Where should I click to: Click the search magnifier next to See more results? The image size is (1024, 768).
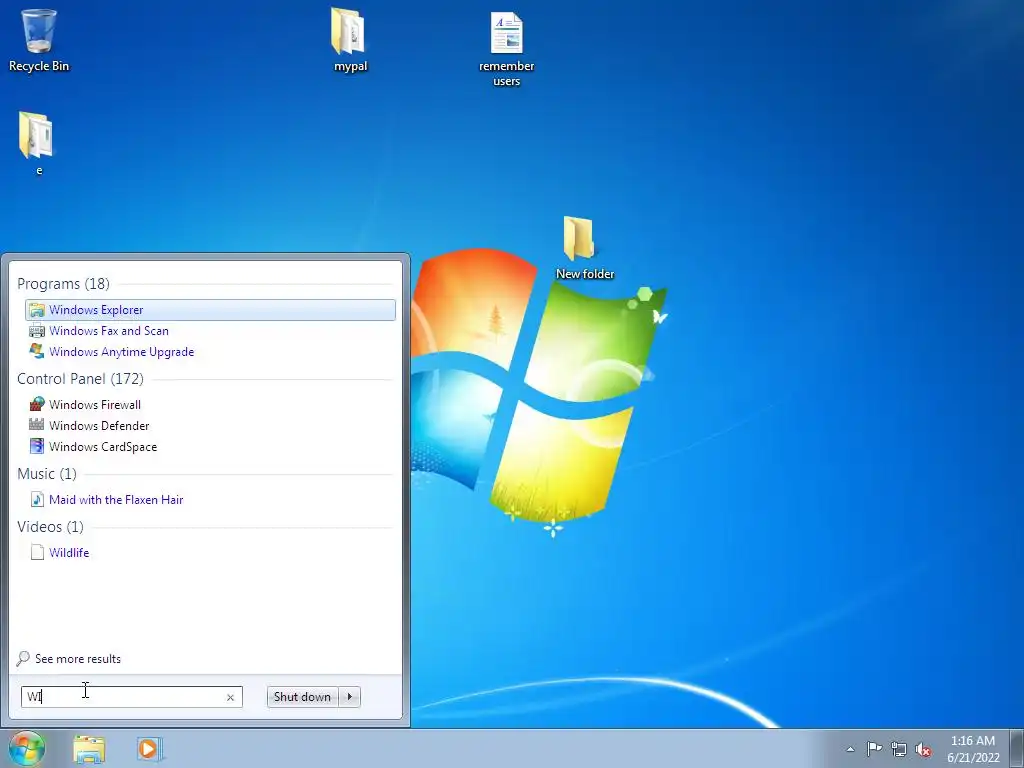(x=23, y=658)
